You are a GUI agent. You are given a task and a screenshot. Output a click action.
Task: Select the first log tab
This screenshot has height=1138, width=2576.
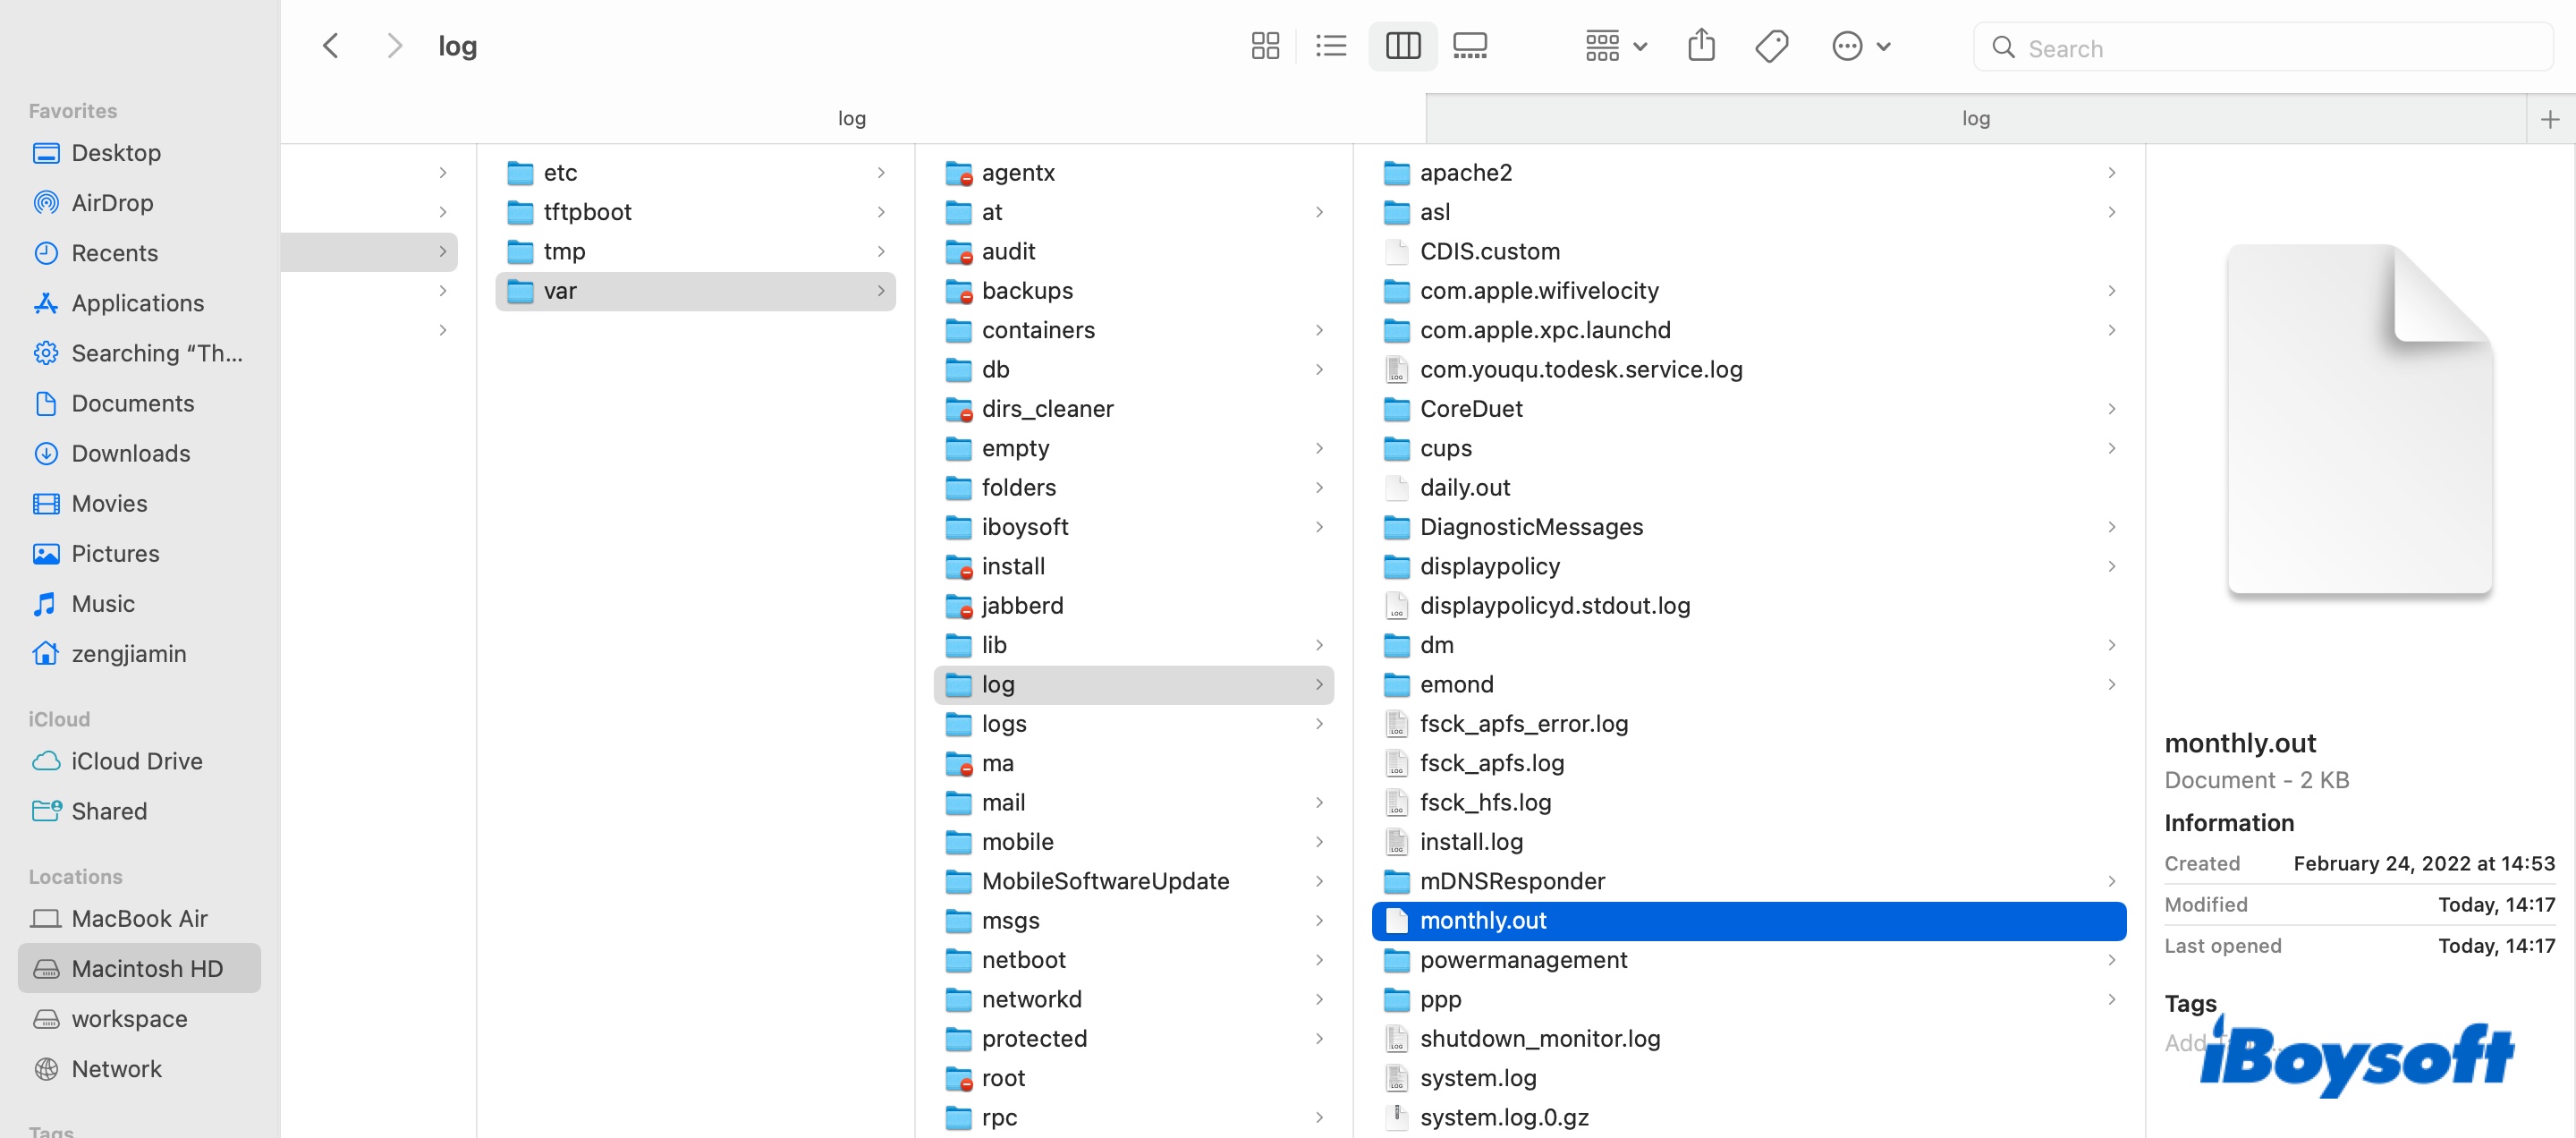click(x=851, y=119)
